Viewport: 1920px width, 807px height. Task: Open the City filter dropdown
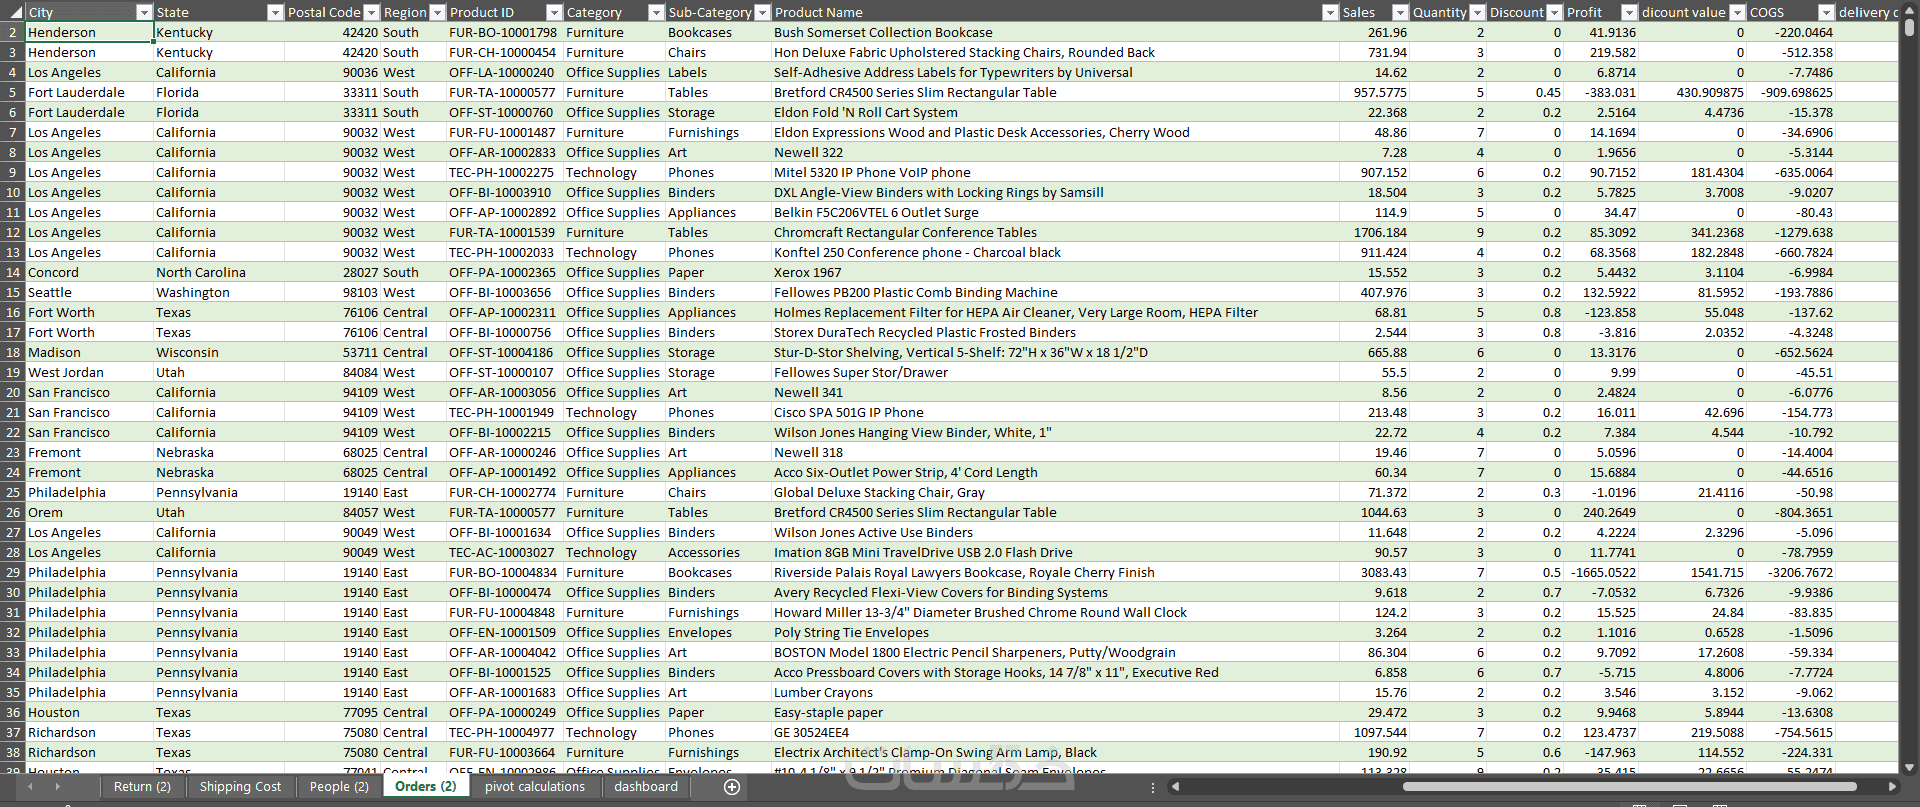click(144, 12)
